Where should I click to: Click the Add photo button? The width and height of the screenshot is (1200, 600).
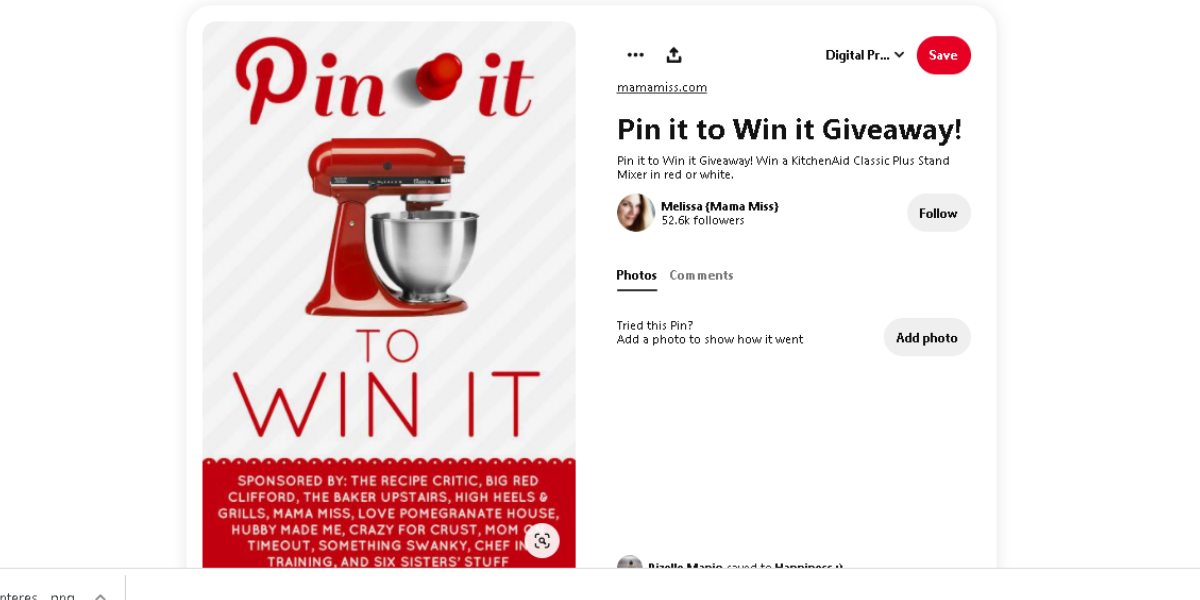[927, 337]
